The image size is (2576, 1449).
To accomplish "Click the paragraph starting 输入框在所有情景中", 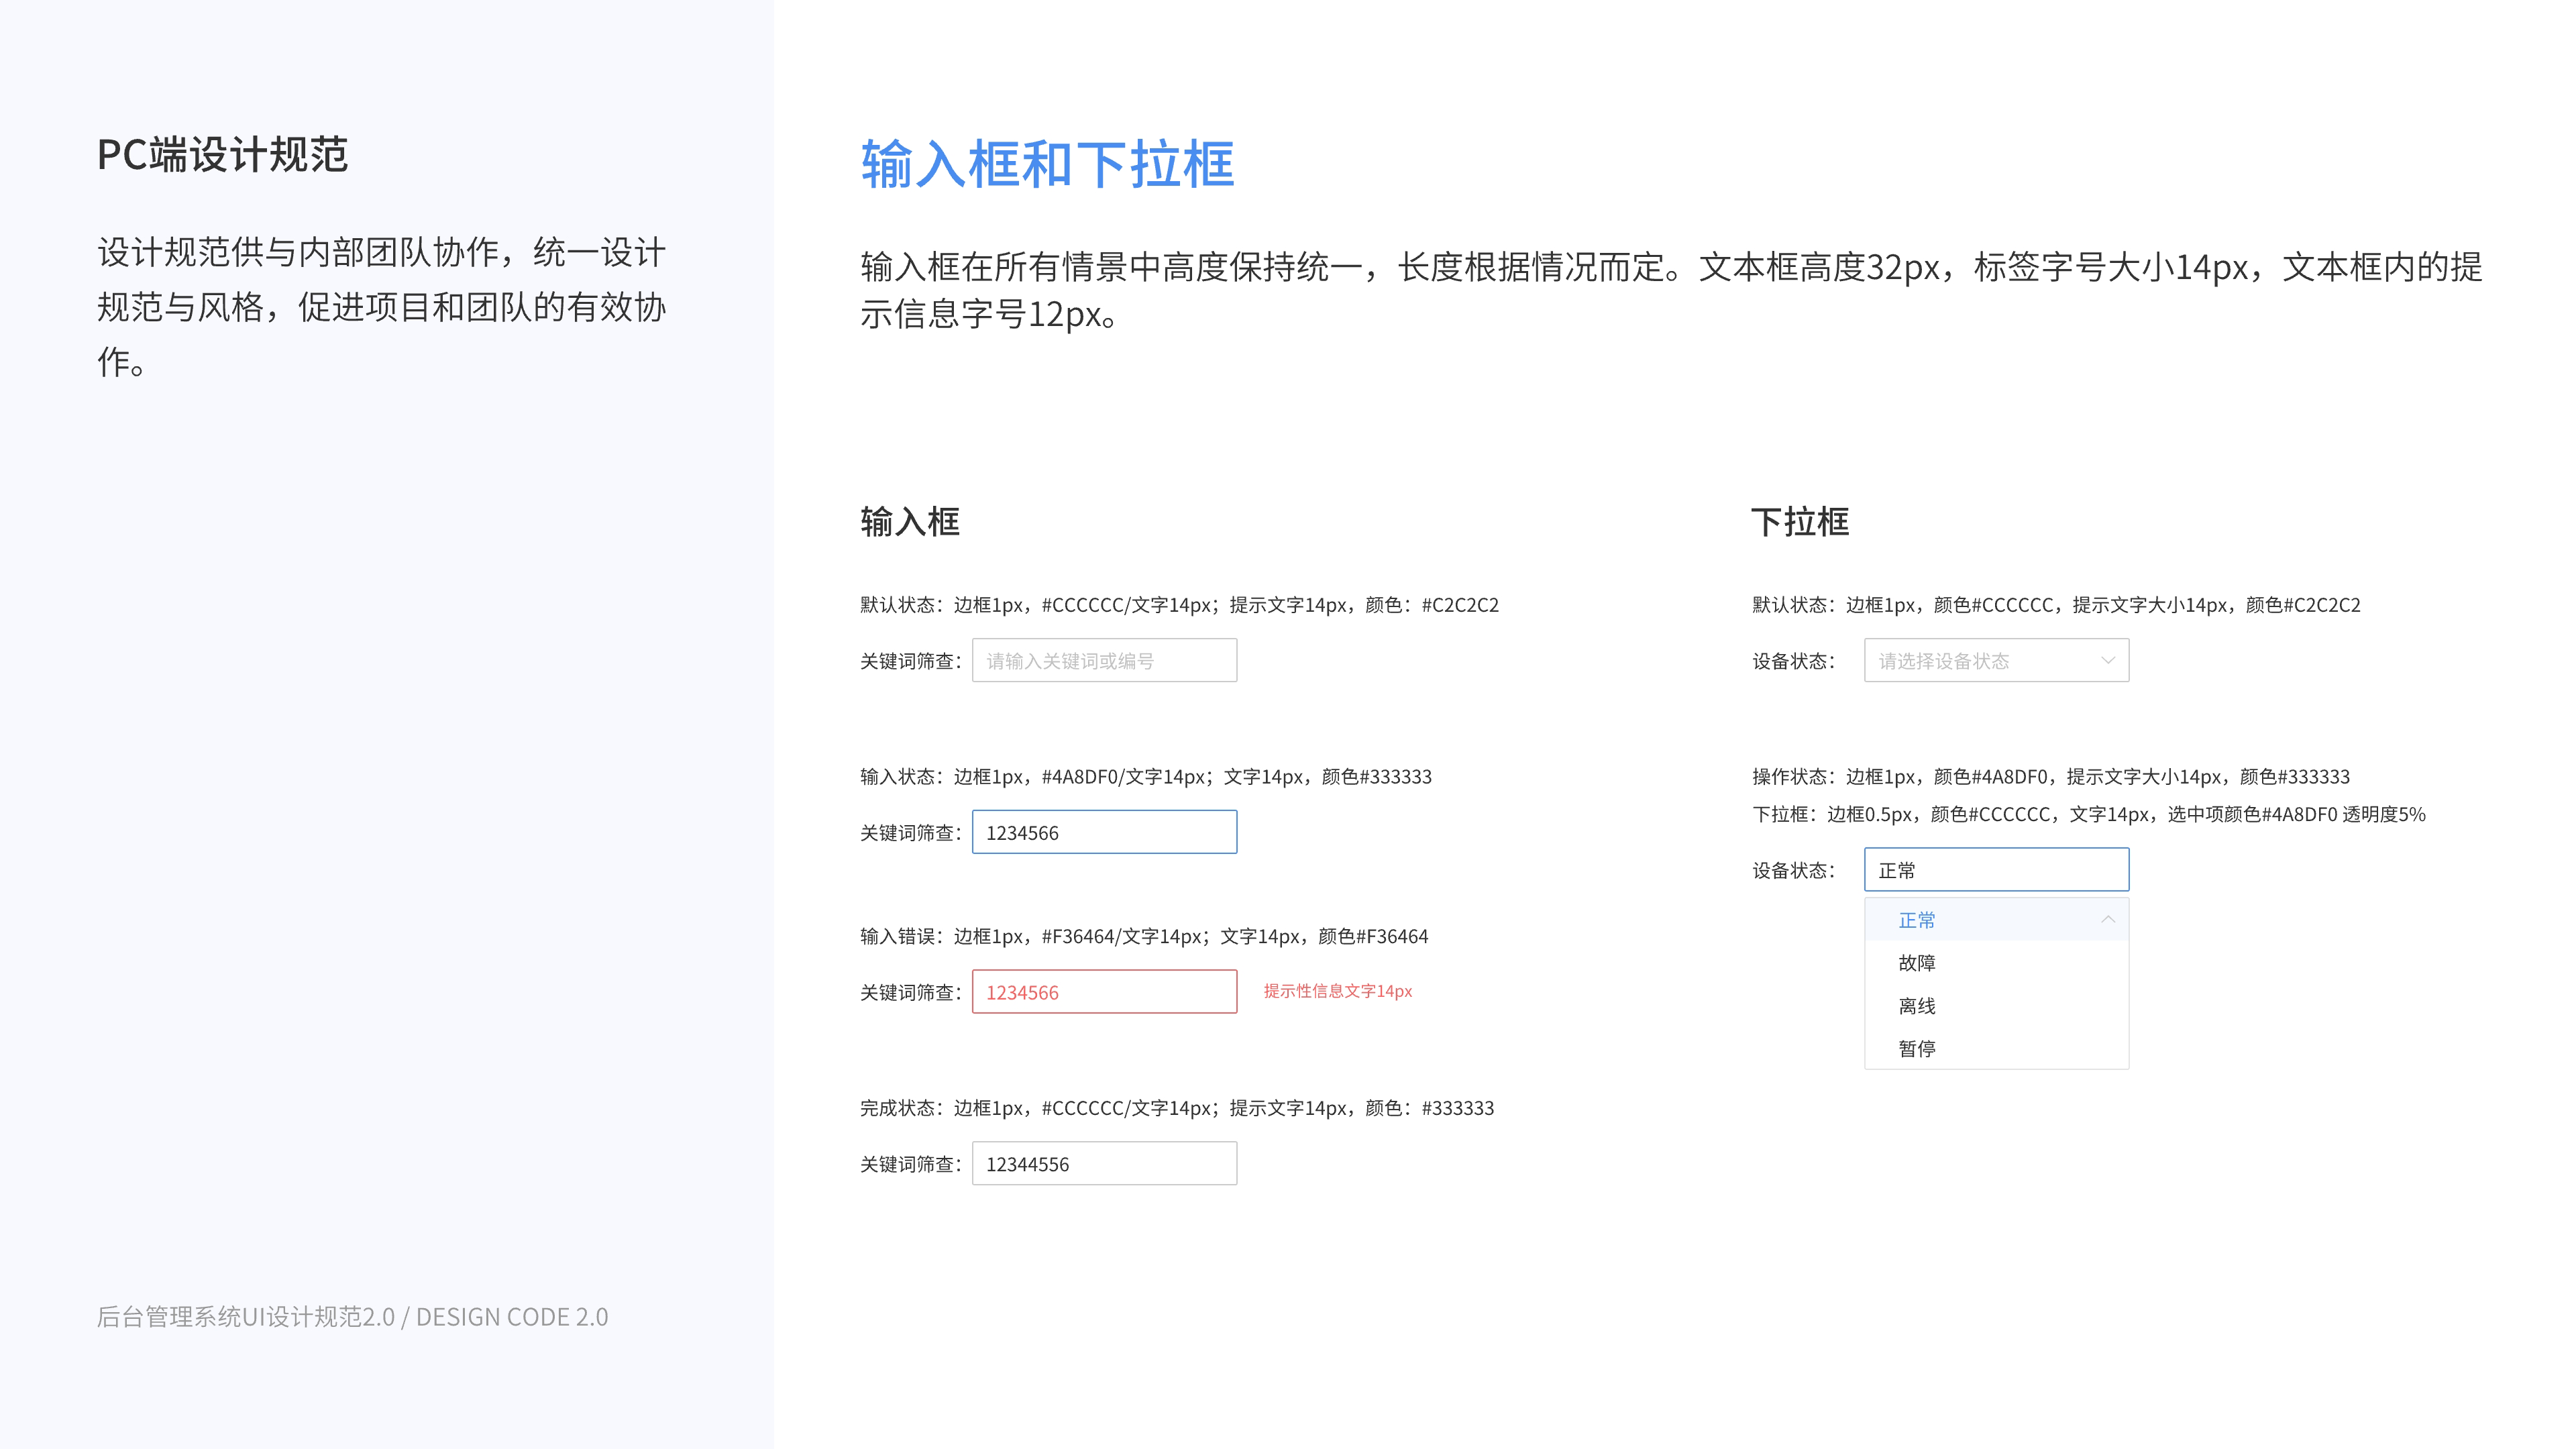I will (x=1671, y=290).
